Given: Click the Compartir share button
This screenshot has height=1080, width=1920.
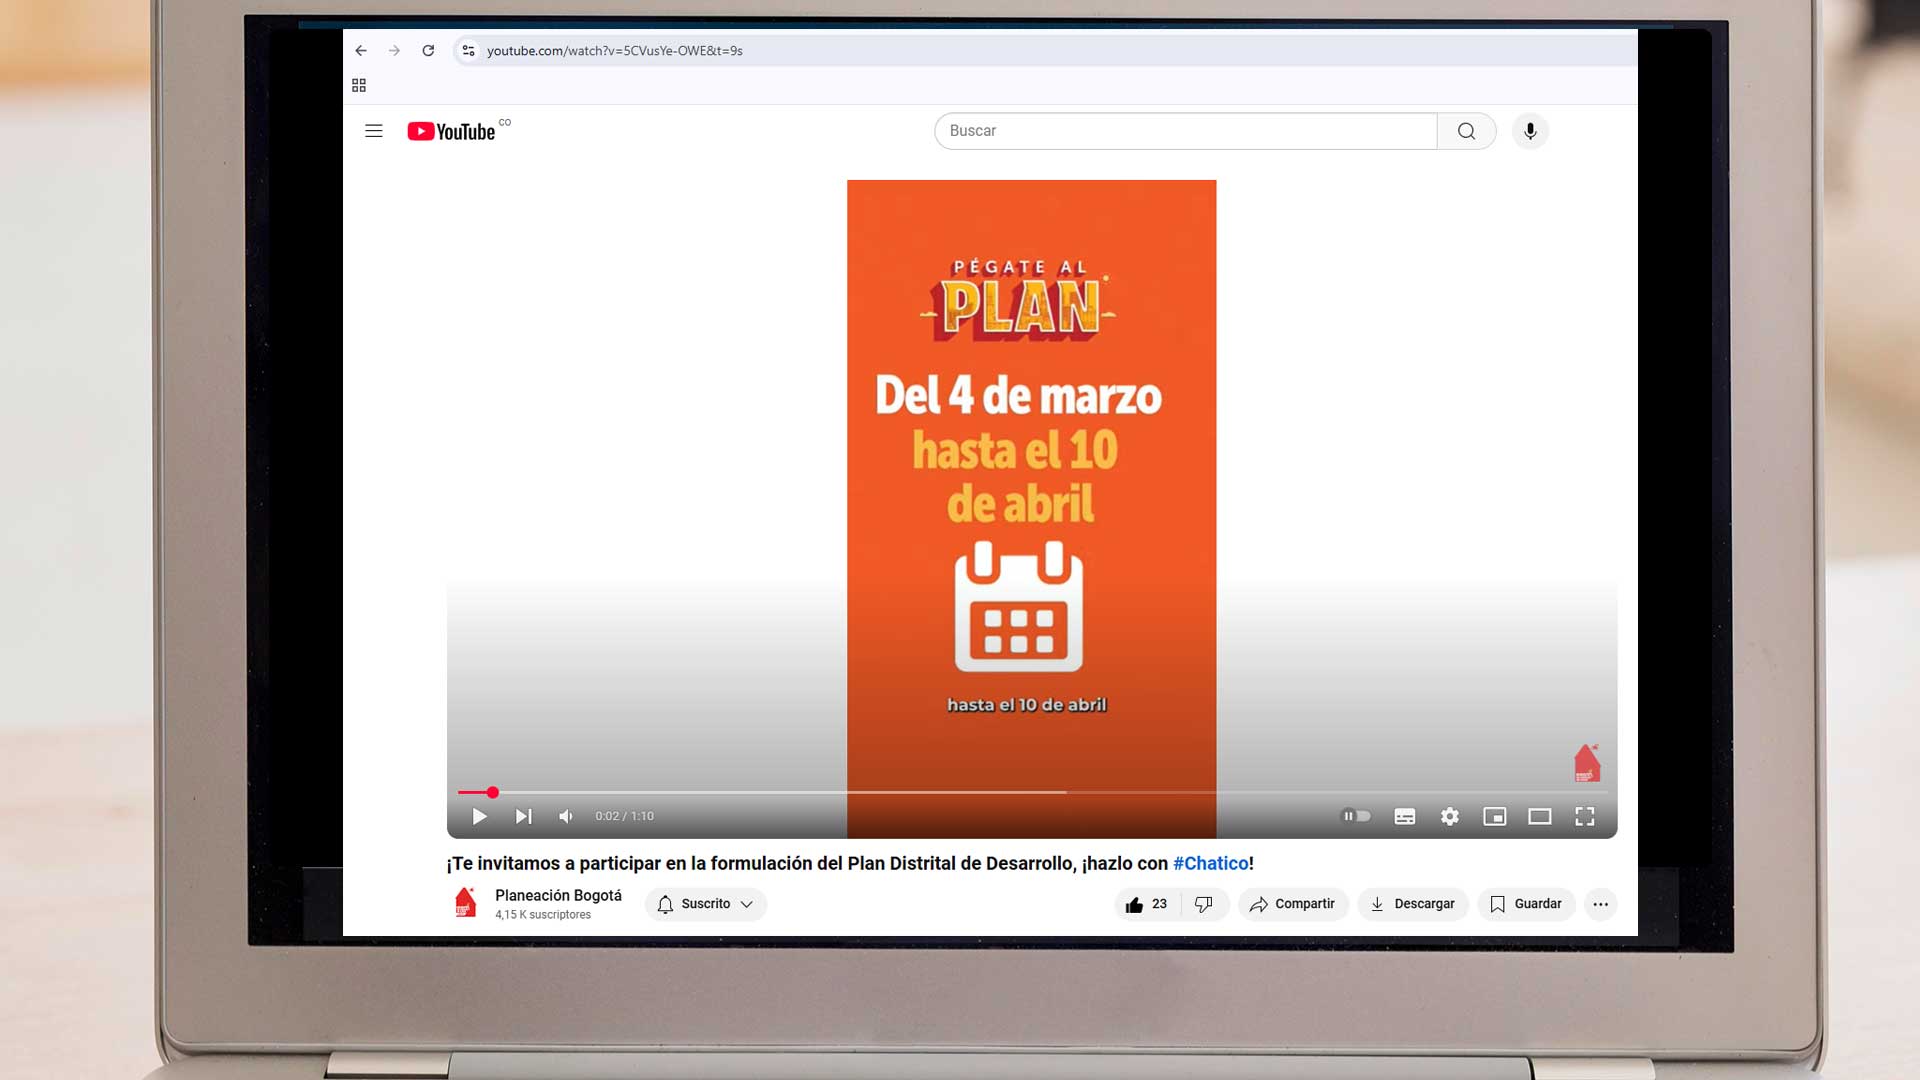Looking at the screenshot, I should click(x=1293, y=904).
